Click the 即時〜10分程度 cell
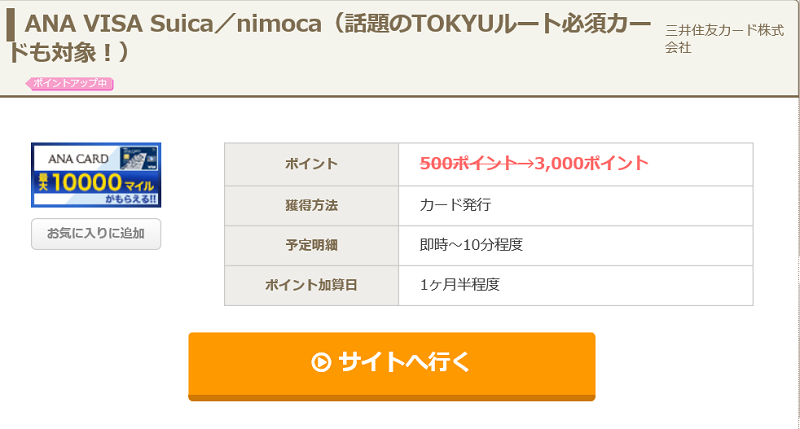The image size is (800, 429). pyautogui.click(x=576, y=245)
